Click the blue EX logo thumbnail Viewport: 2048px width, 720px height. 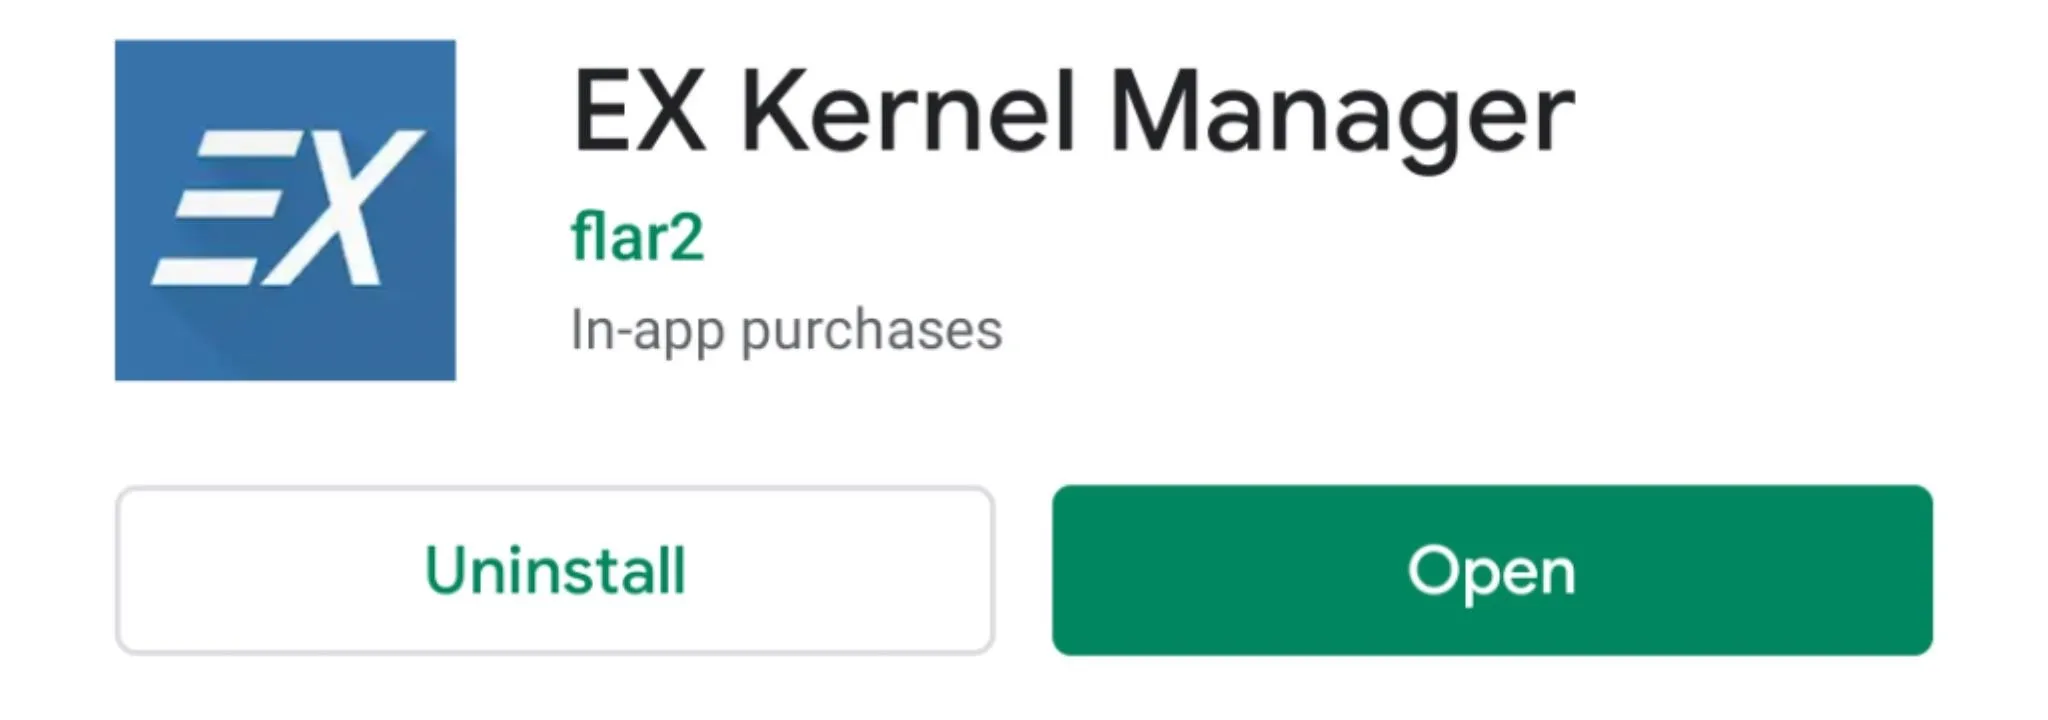[x=285, y=210]
